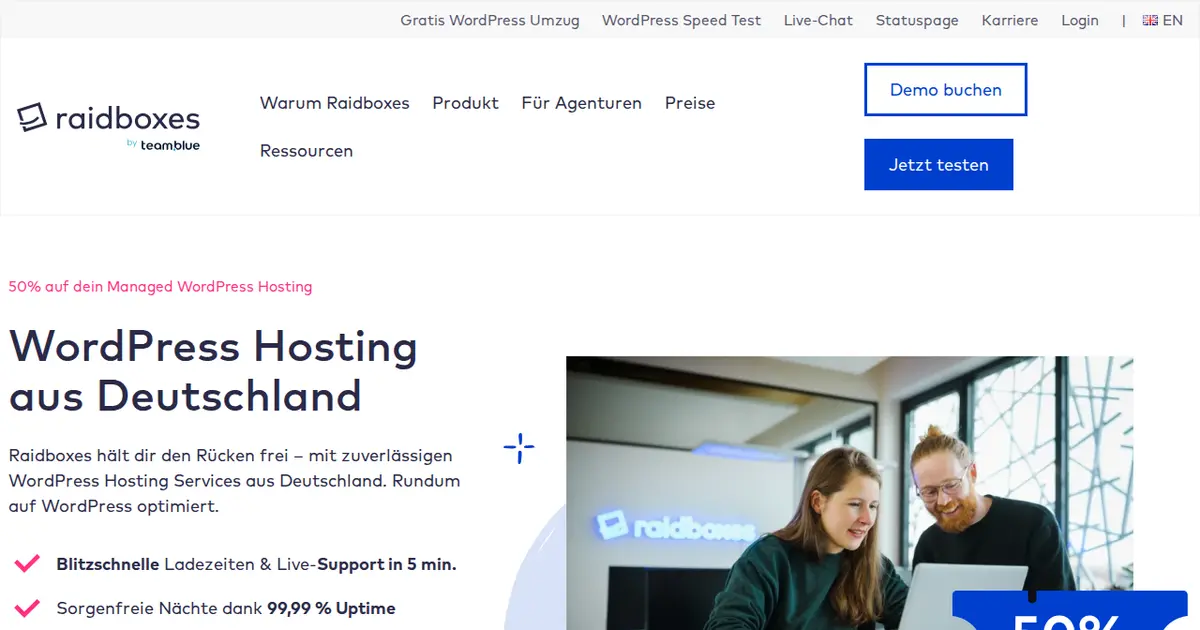This screenshot has width=1200, height=630.
Task: Open the Statuspage link
Action: [917, 20]
